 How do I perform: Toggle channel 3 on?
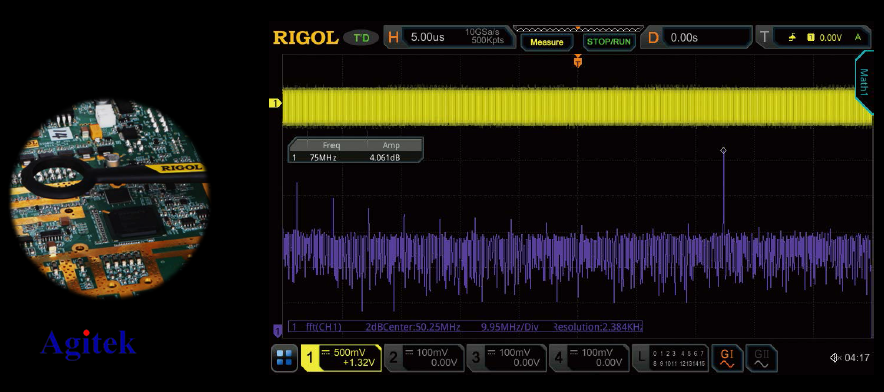[507, 358]
